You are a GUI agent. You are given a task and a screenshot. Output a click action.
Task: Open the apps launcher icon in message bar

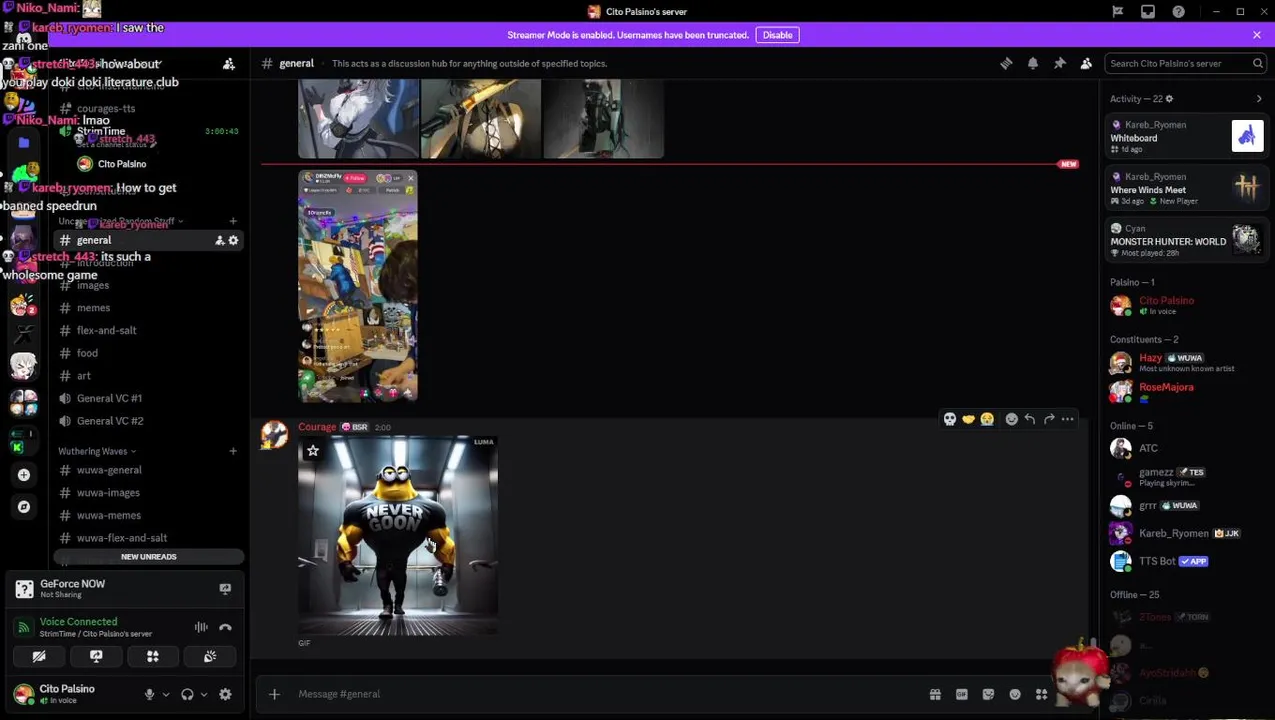click(x=1042, y=694)
